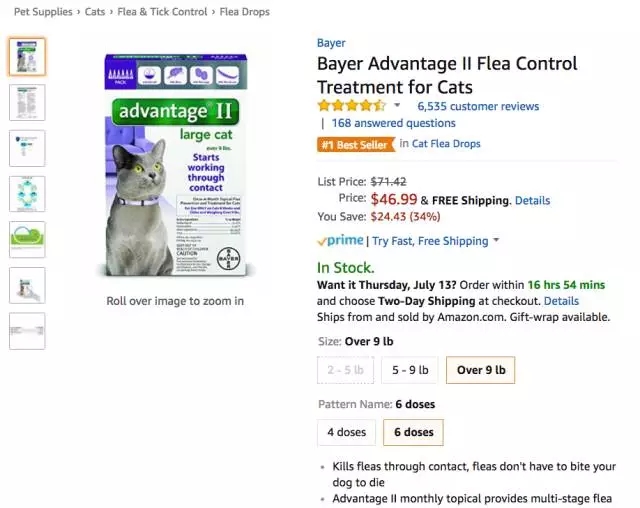The width and height of the screenshot is (640, 508).
Task: Select the 4 doses option
Action: pyautogui.click(x=347, y=432)
